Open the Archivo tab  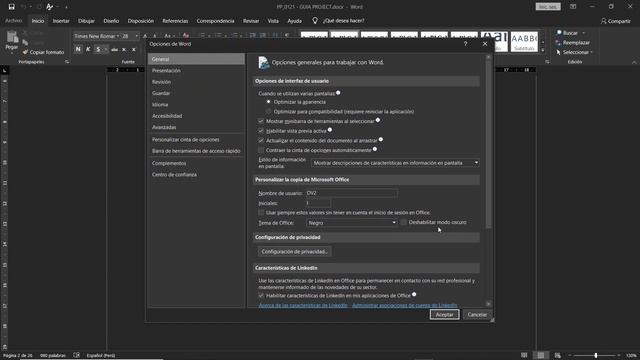tap(13, 20)
